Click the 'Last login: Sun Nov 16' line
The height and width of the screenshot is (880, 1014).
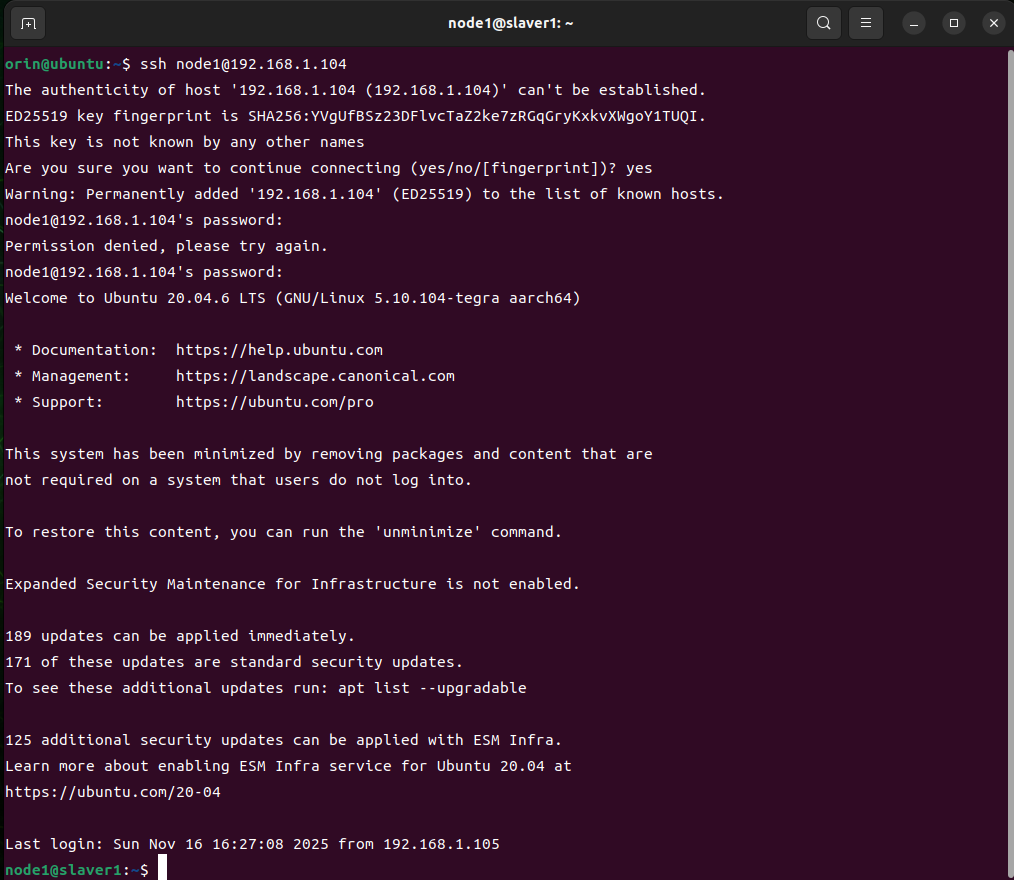click(252, 844)
